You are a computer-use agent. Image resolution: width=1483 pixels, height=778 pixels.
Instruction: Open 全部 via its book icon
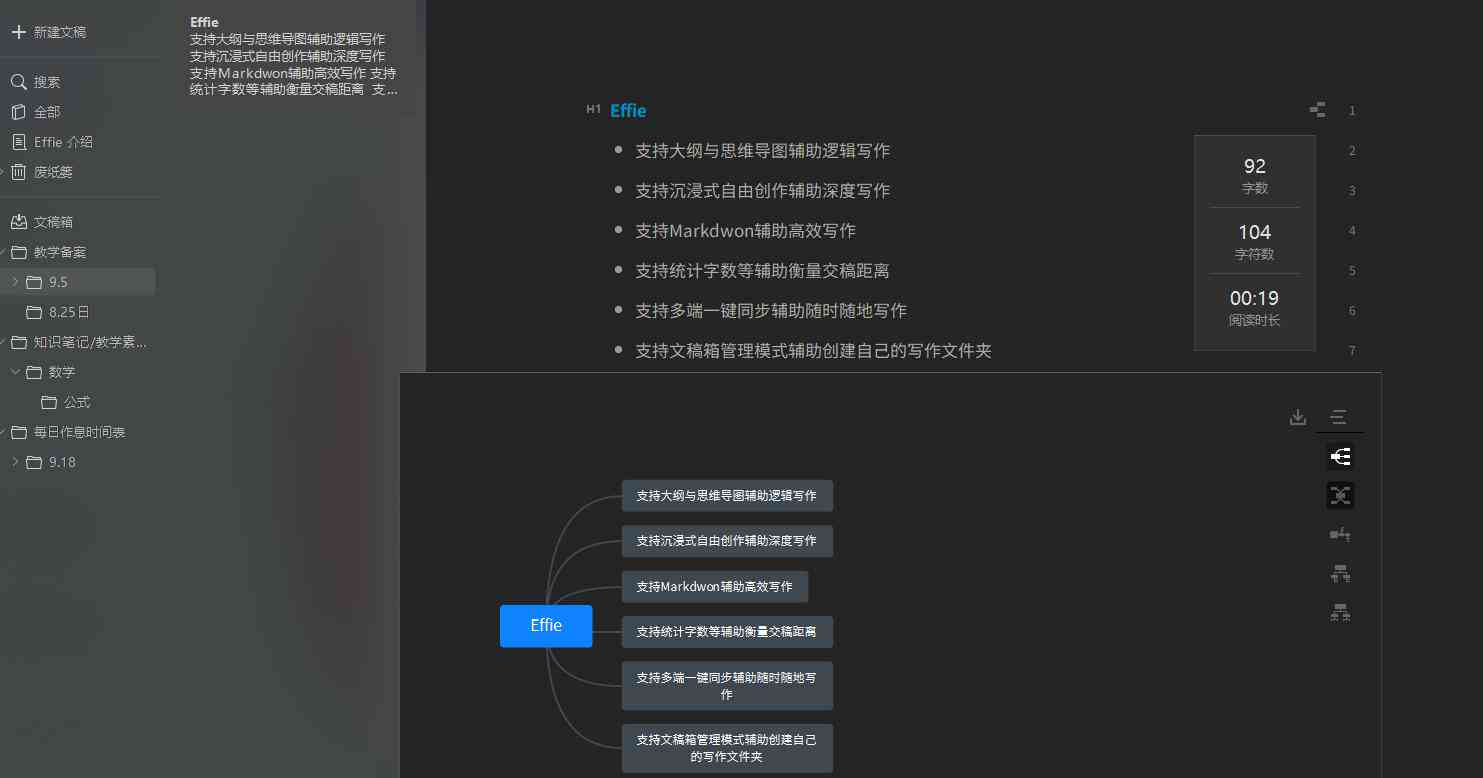[x=18, y=112]
